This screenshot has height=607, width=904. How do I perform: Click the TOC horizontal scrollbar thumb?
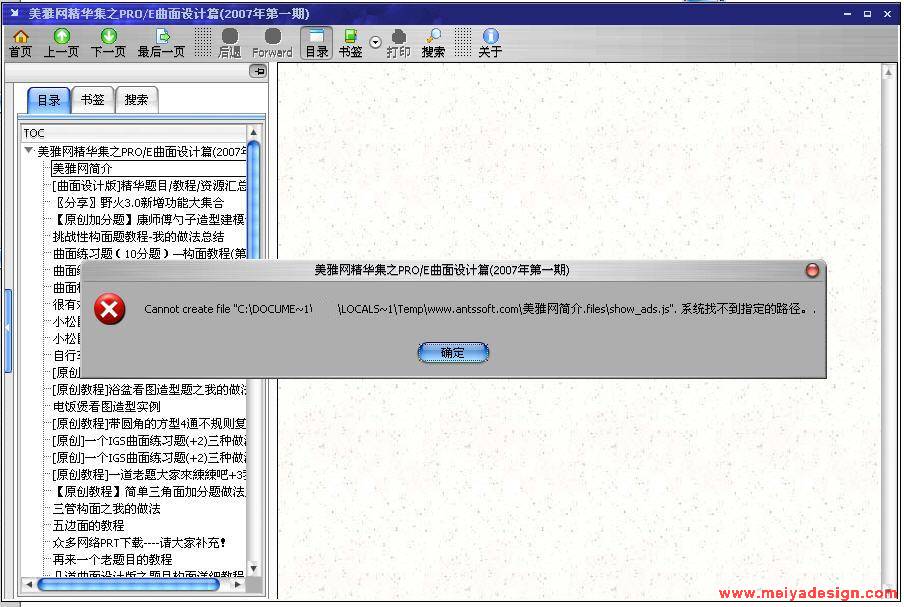[129, 585]
